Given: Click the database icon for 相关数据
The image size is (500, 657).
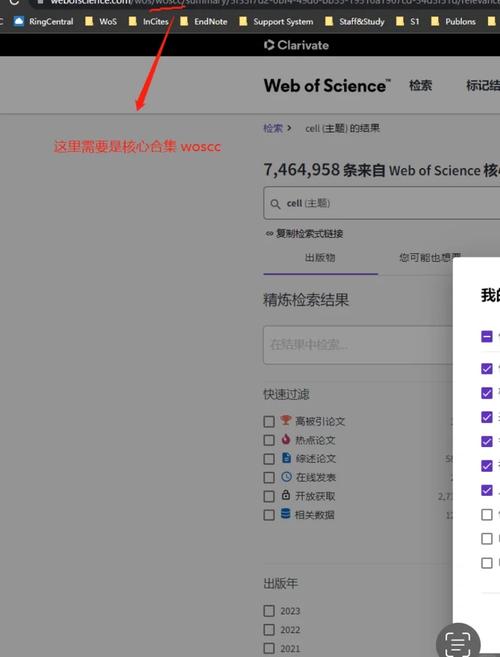Looking at the screenshot, I should click(285, 514).
